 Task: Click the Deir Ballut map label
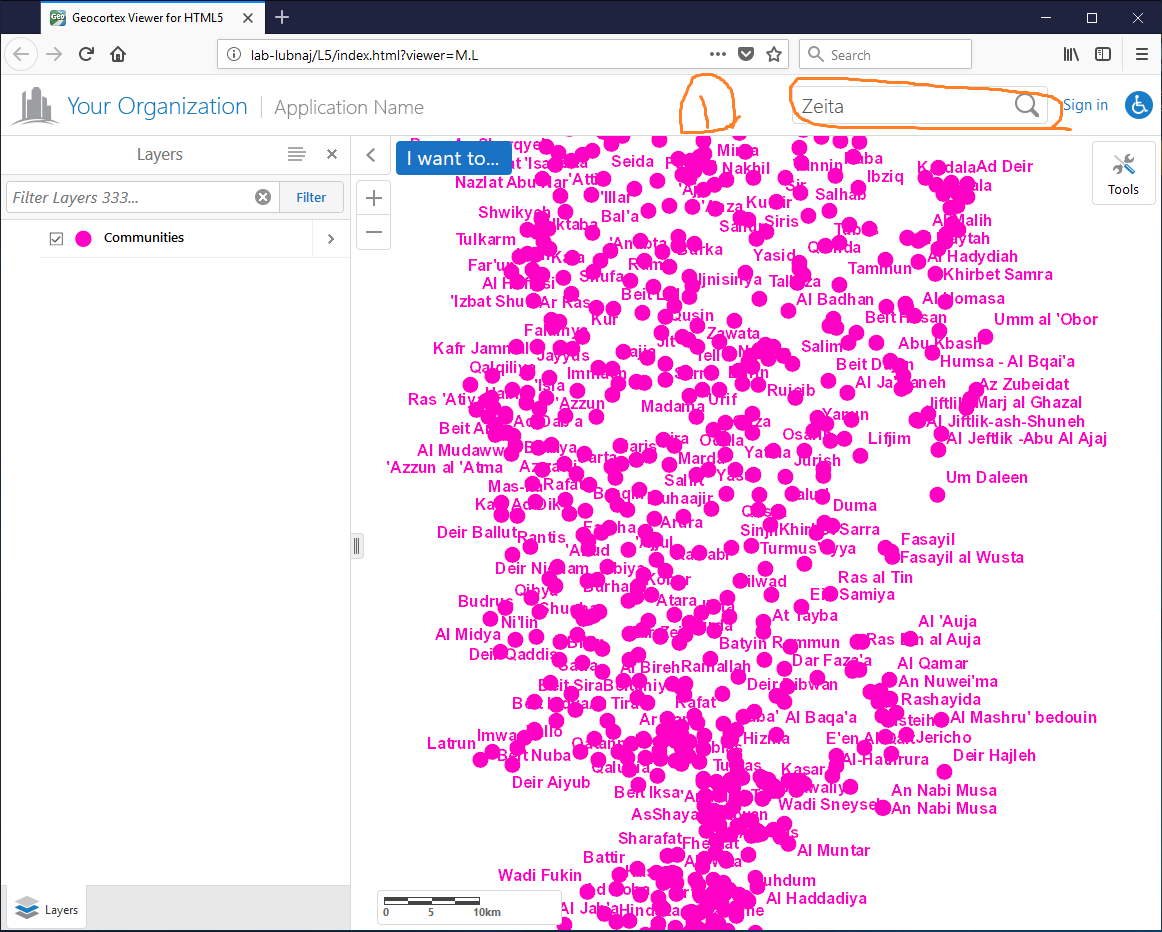click(477, 533)
